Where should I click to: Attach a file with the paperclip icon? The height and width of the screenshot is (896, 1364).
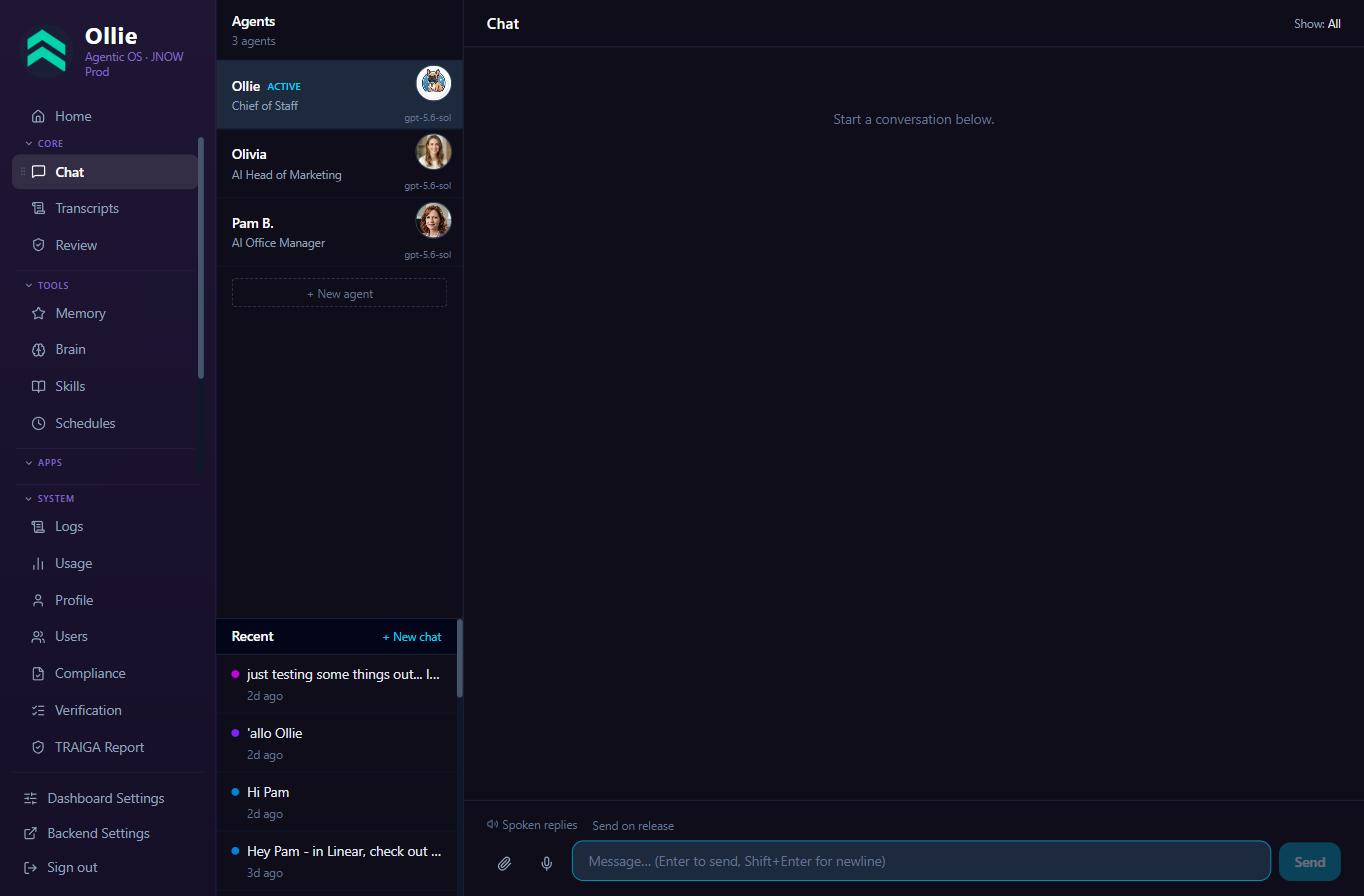point(505,862)
